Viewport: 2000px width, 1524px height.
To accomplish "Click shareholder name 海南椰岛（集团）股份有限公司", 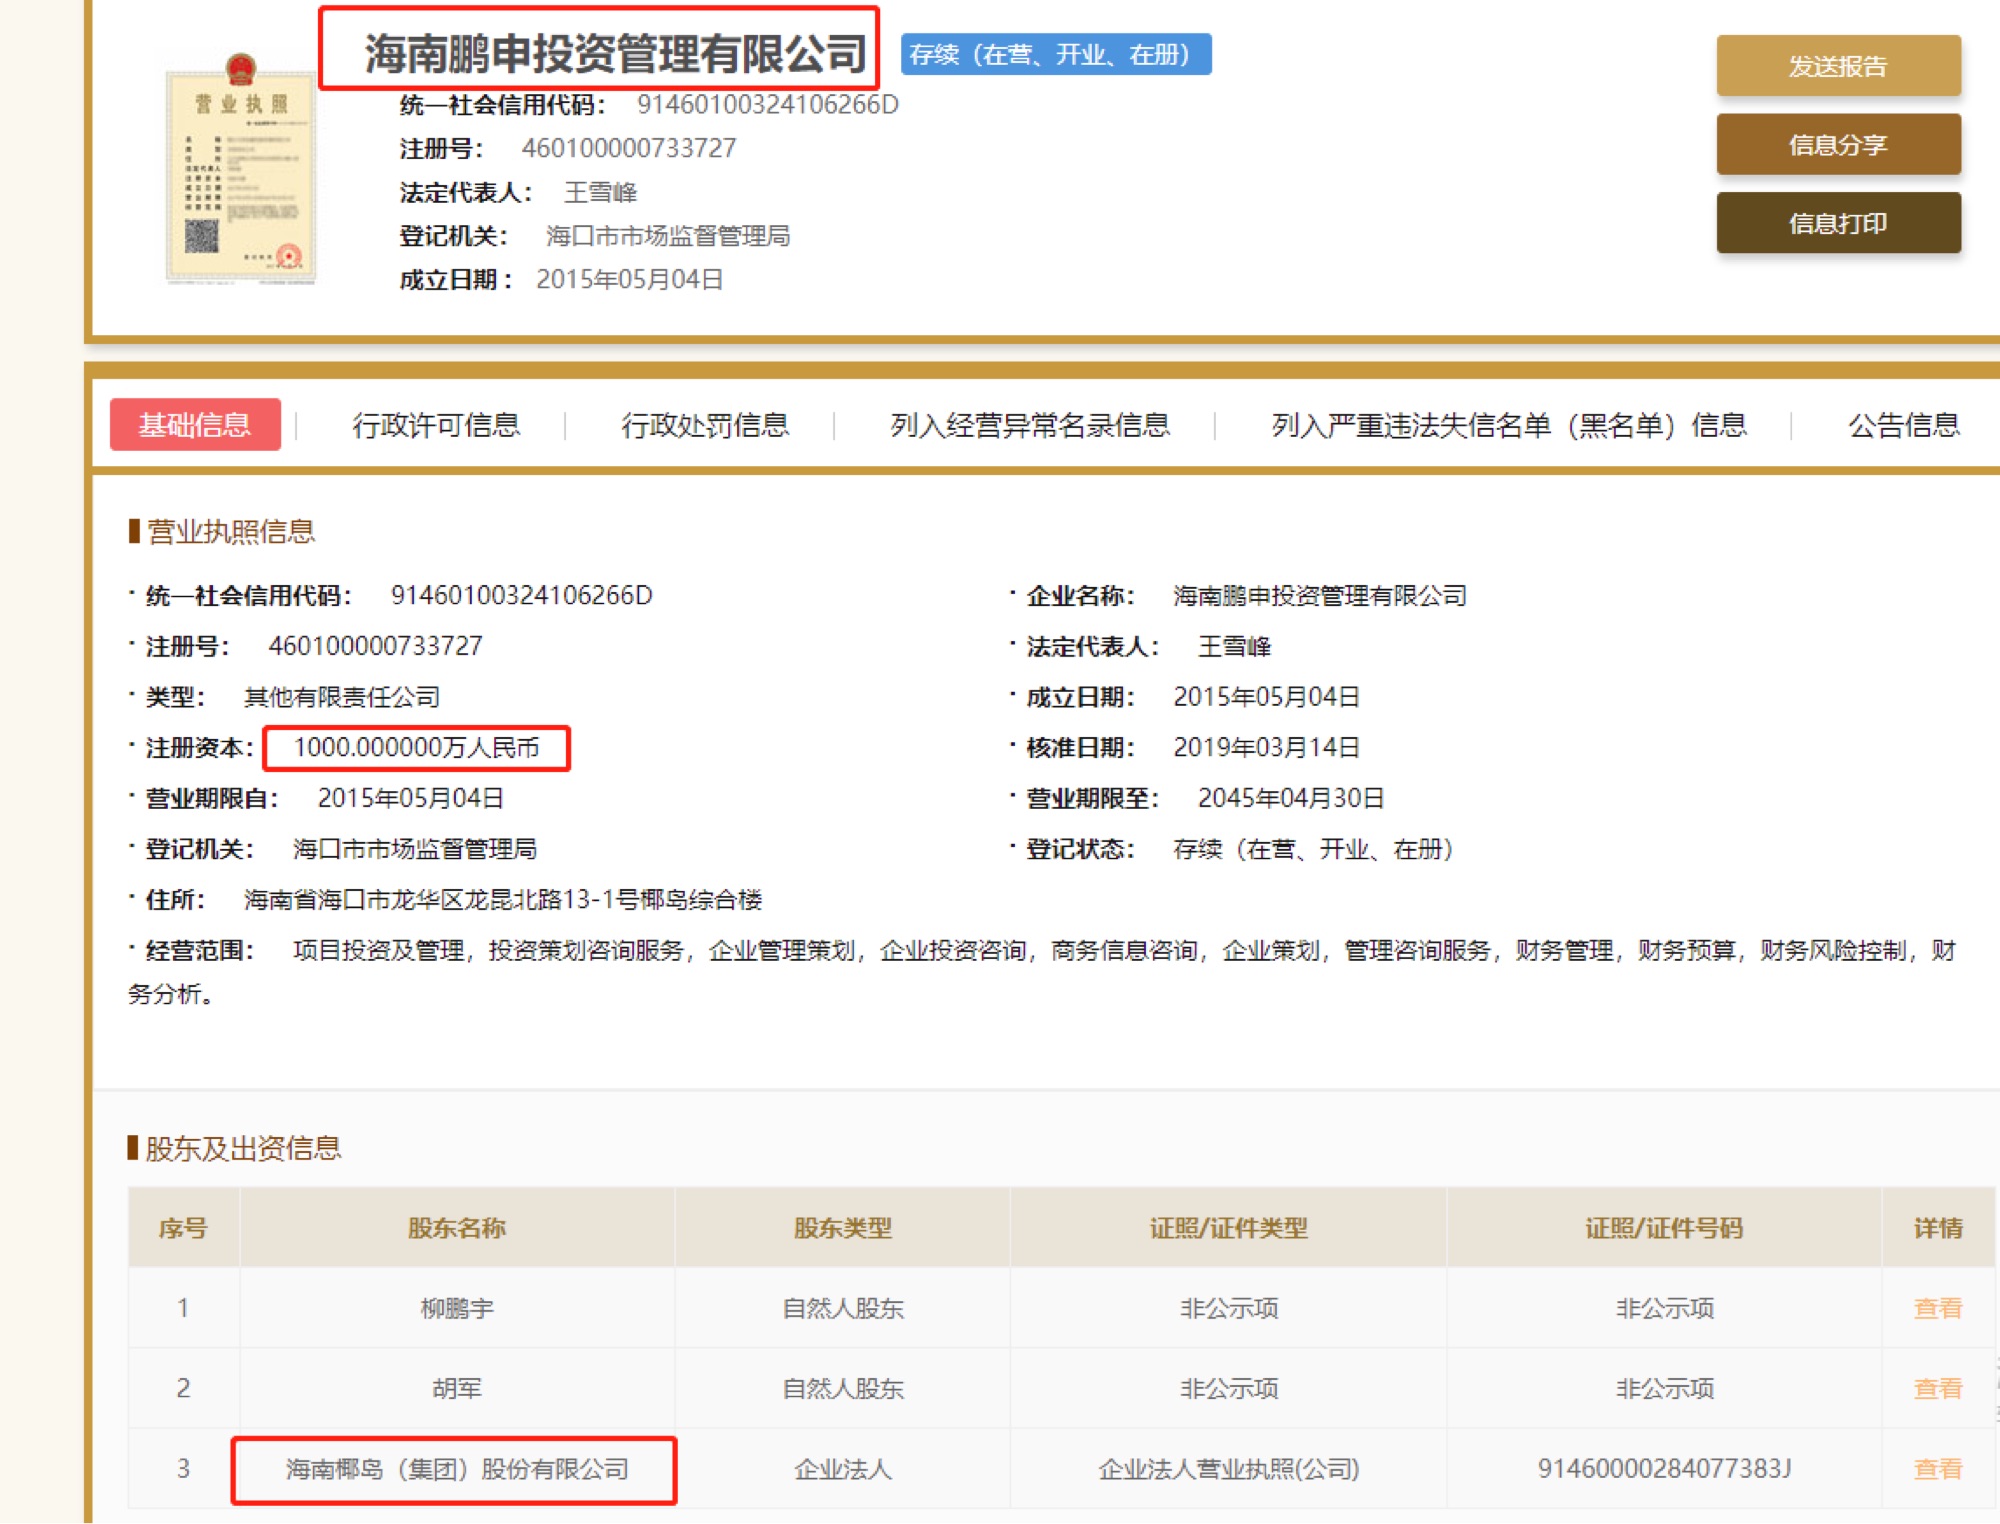I will [x=457, y=1469].
